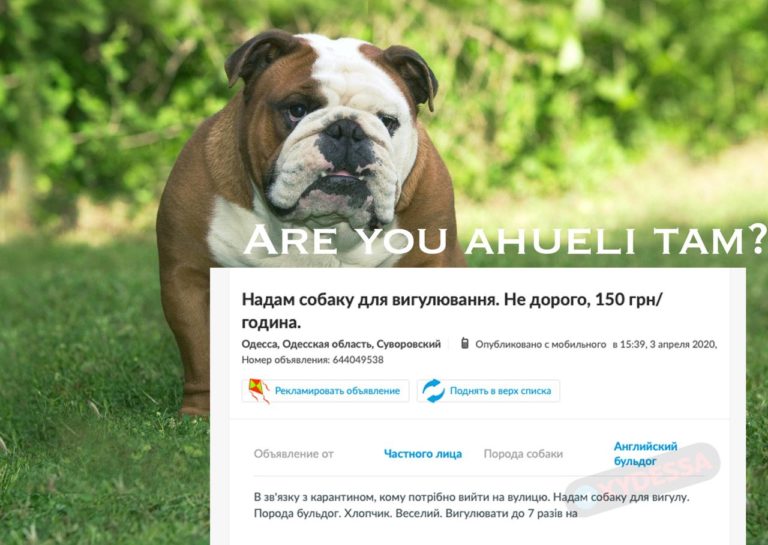Click the Are you ahueli tam caption
768x545 pixels.
click(504, 240)
